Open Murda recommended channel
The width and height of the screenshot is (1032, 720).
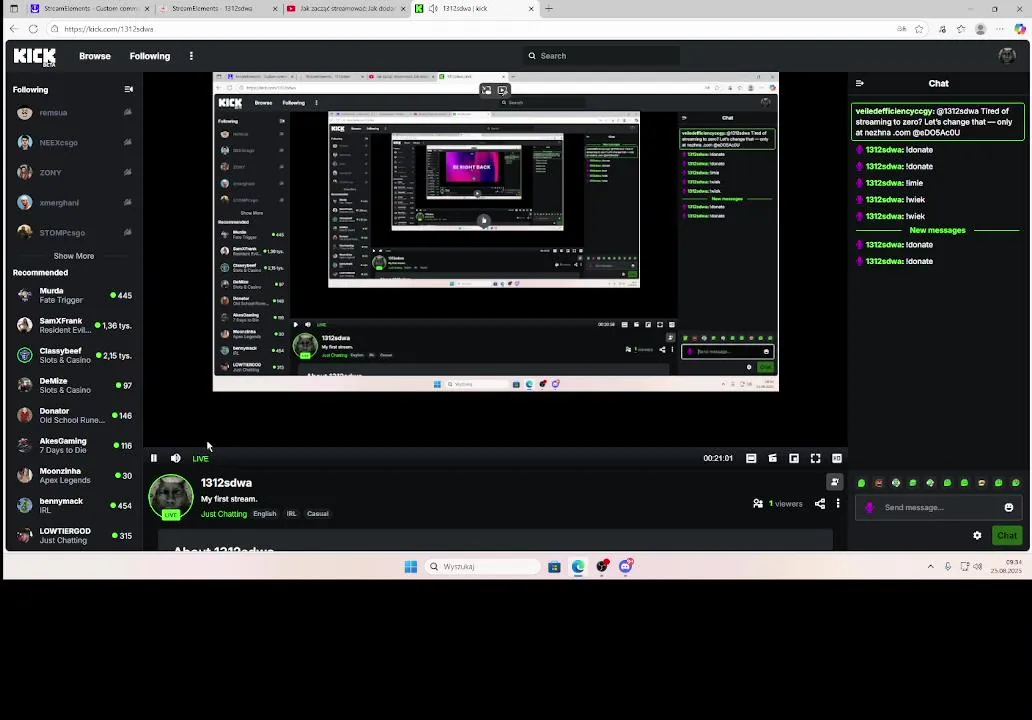coord(72,296)
